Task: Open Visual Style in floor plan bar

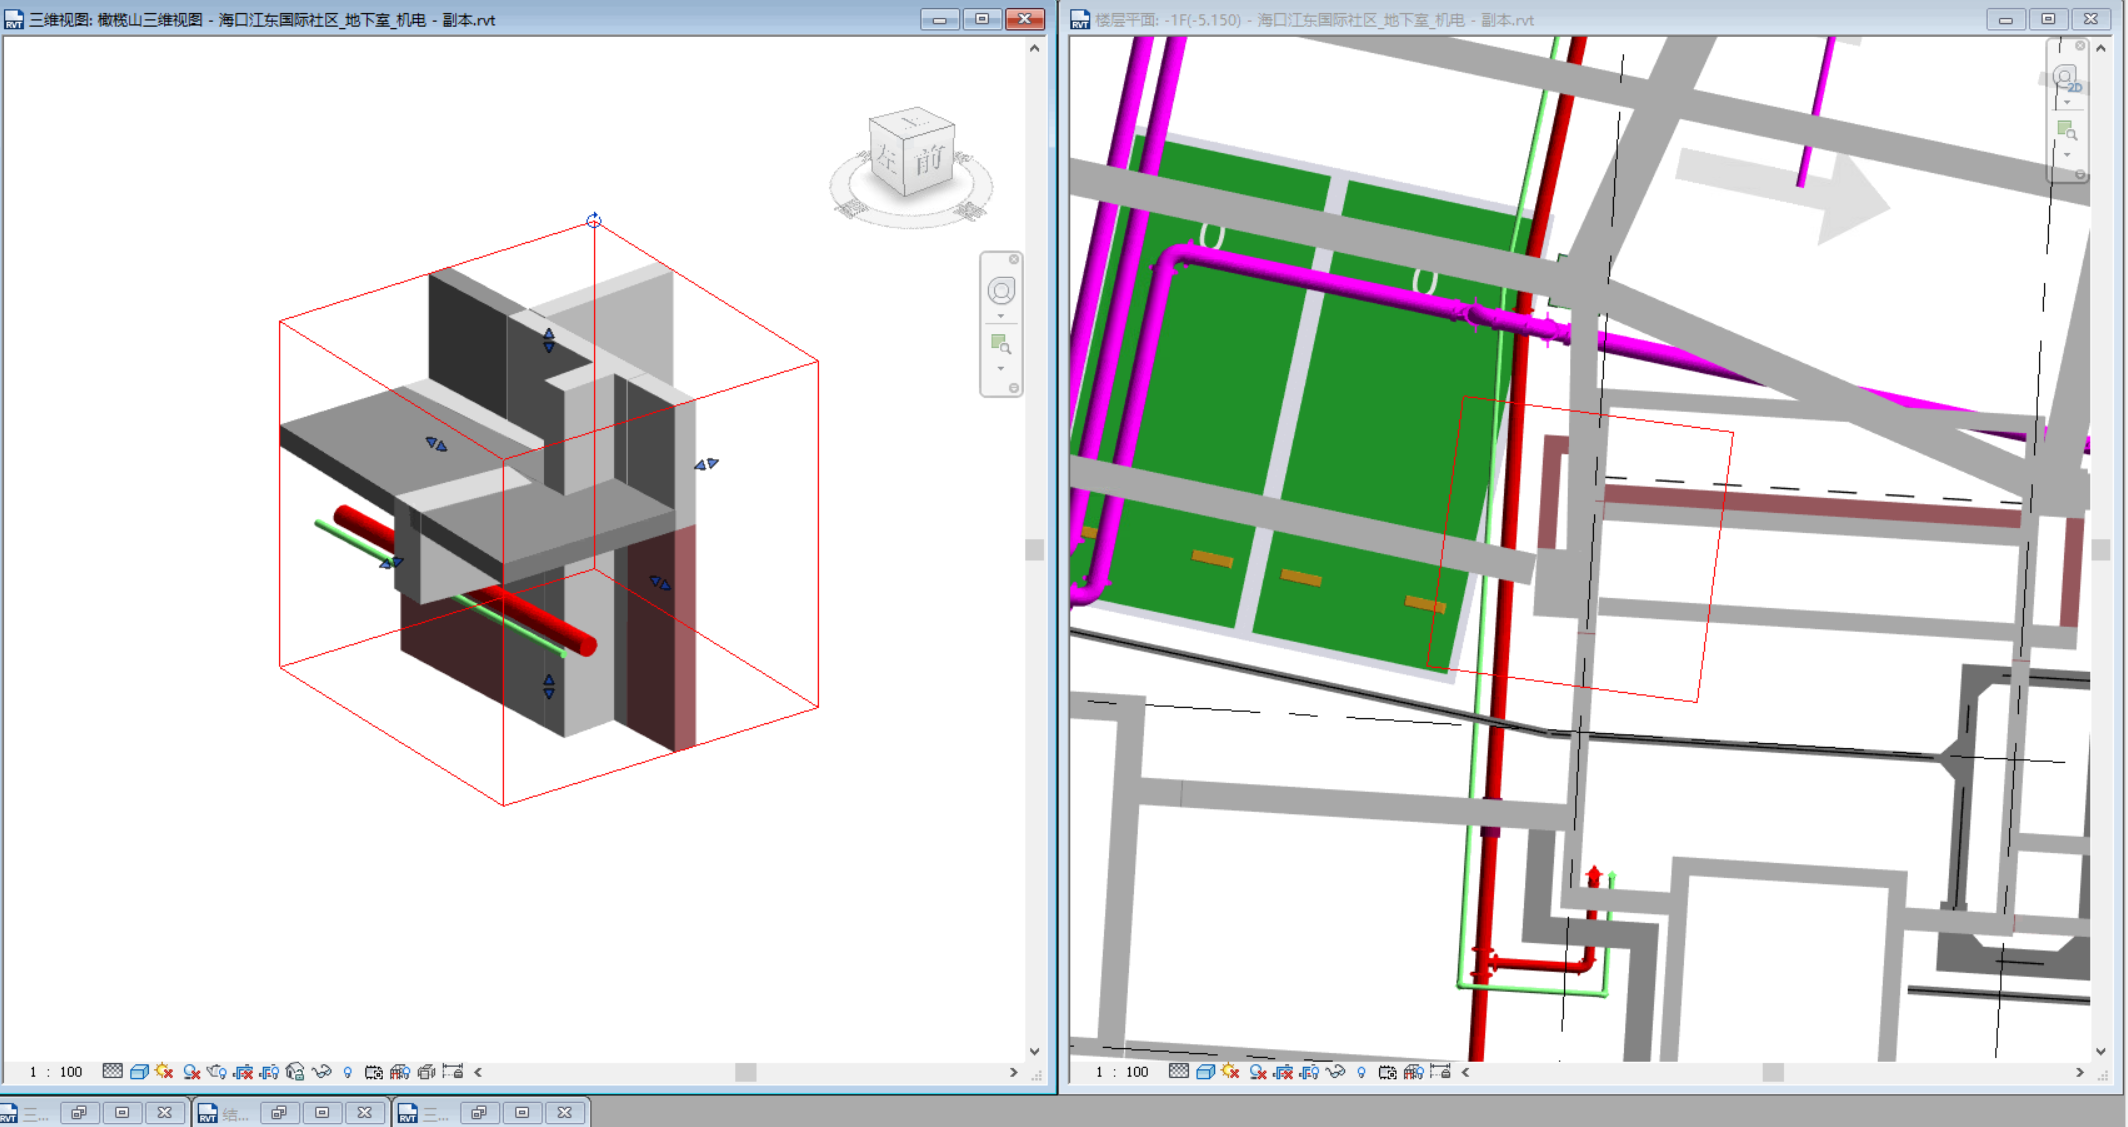Action: [1205, 1072]
